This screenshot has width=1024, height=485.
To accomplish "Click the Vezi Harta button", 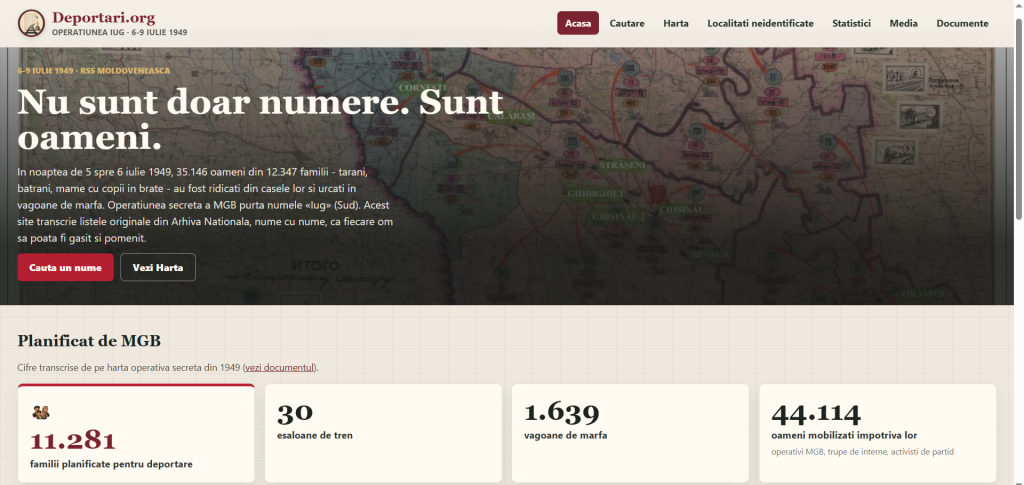I will click(x=157, y=268).
